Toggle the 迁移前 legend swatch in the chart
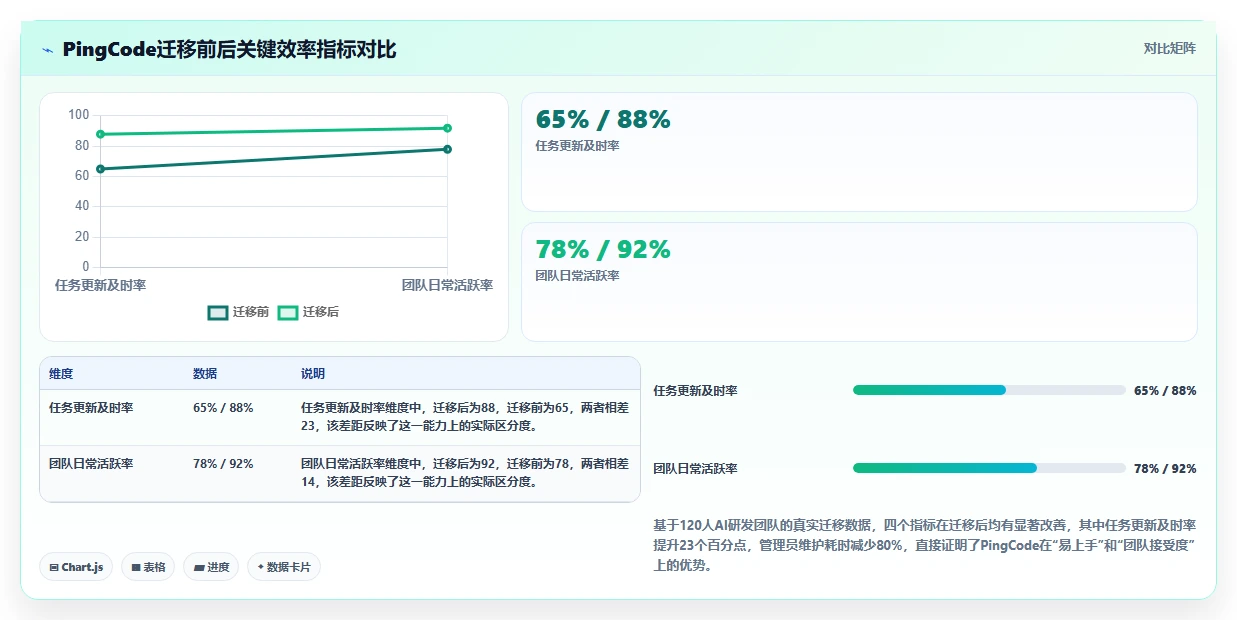The height and width of the screenshot is (620, 1237). [x=218, y=313]
